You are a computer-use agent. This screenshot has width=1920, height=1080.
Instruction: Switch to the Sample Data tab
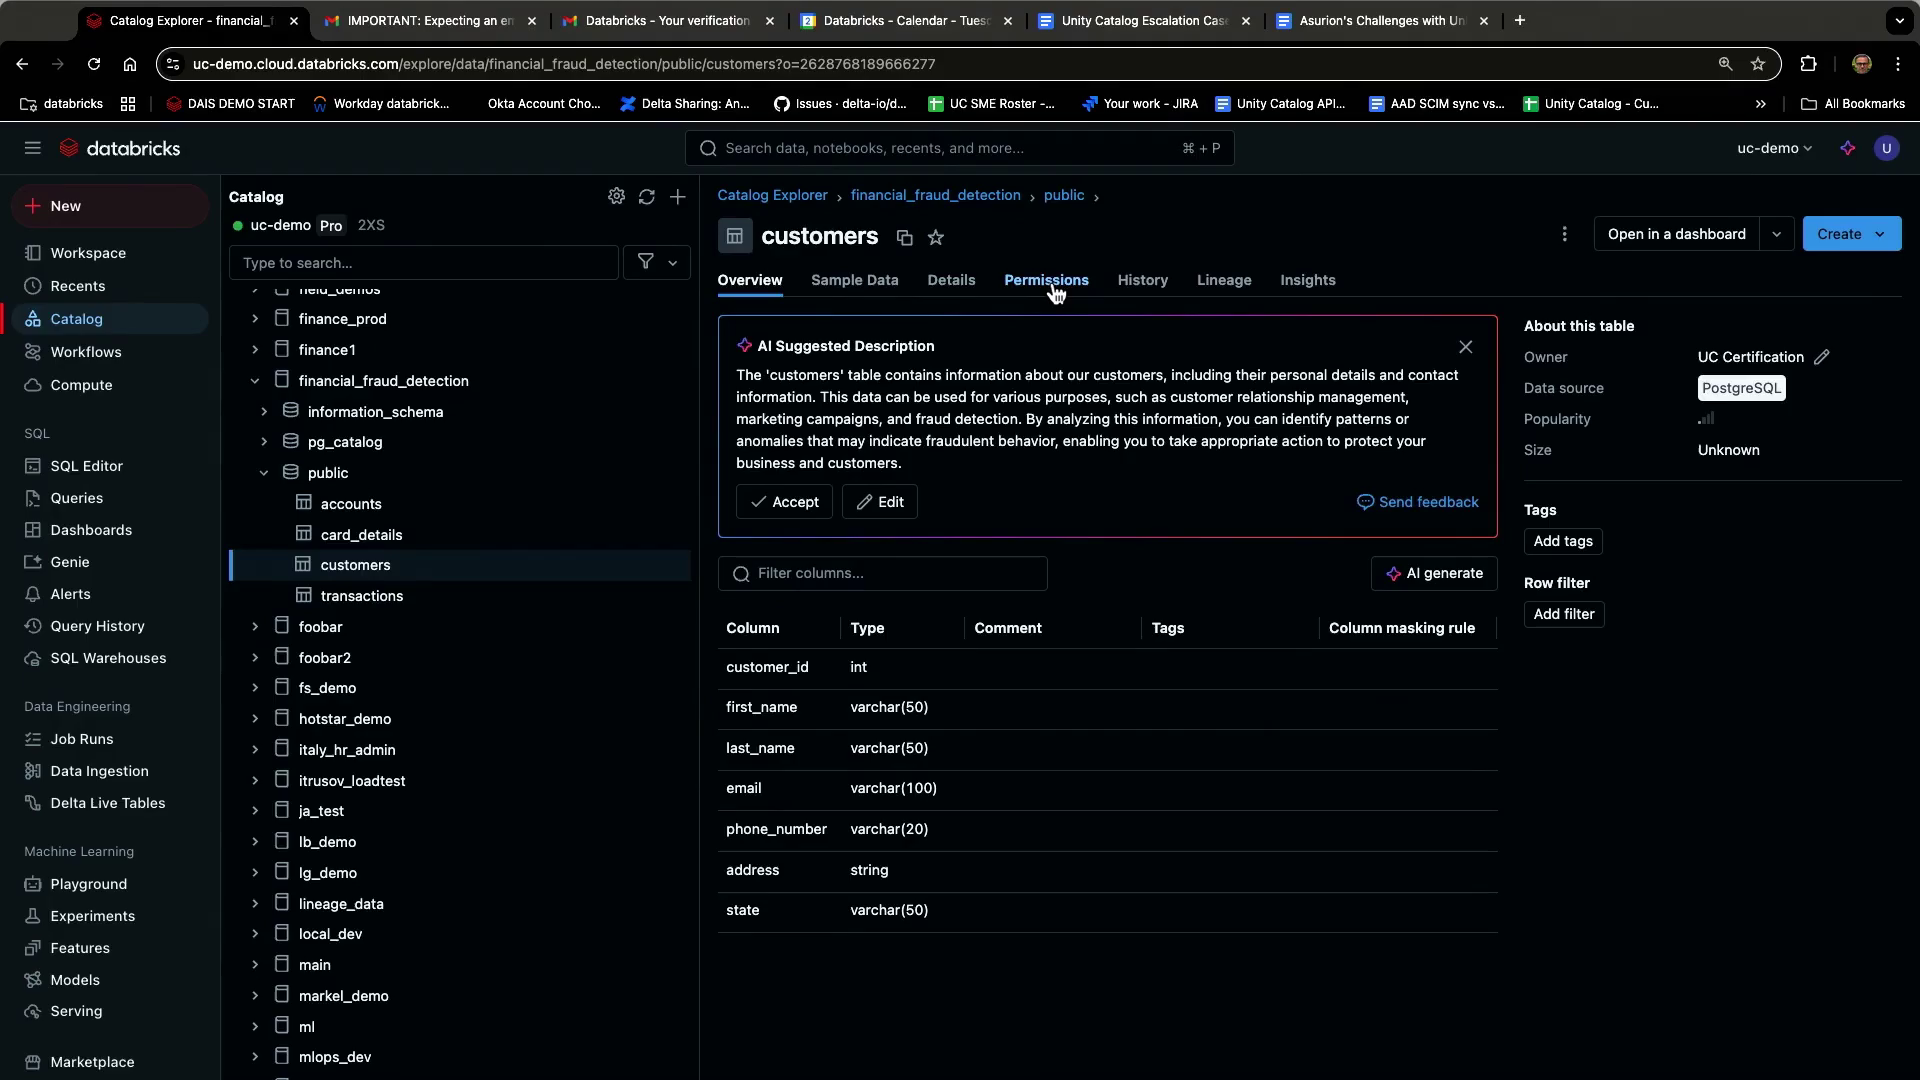[x=855, y=280]
